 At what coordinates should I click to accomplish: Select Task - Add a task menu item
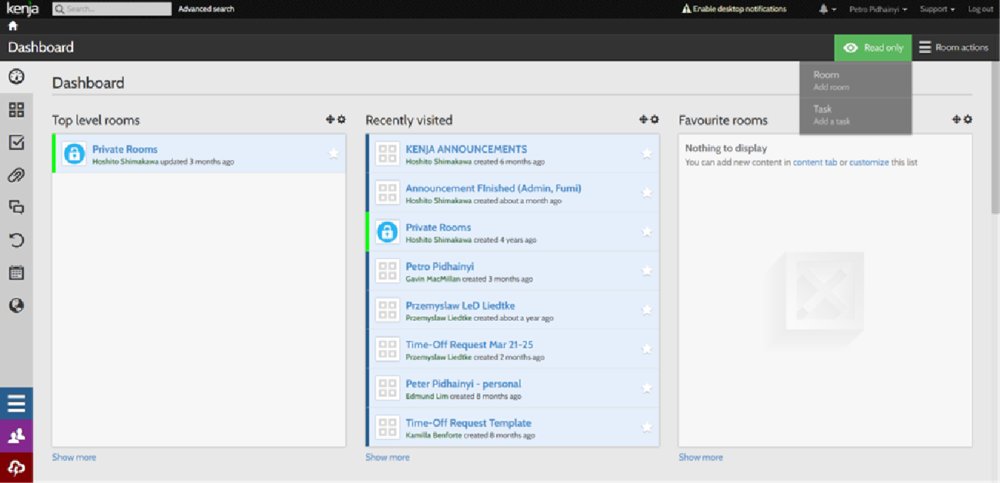(855, 115)
